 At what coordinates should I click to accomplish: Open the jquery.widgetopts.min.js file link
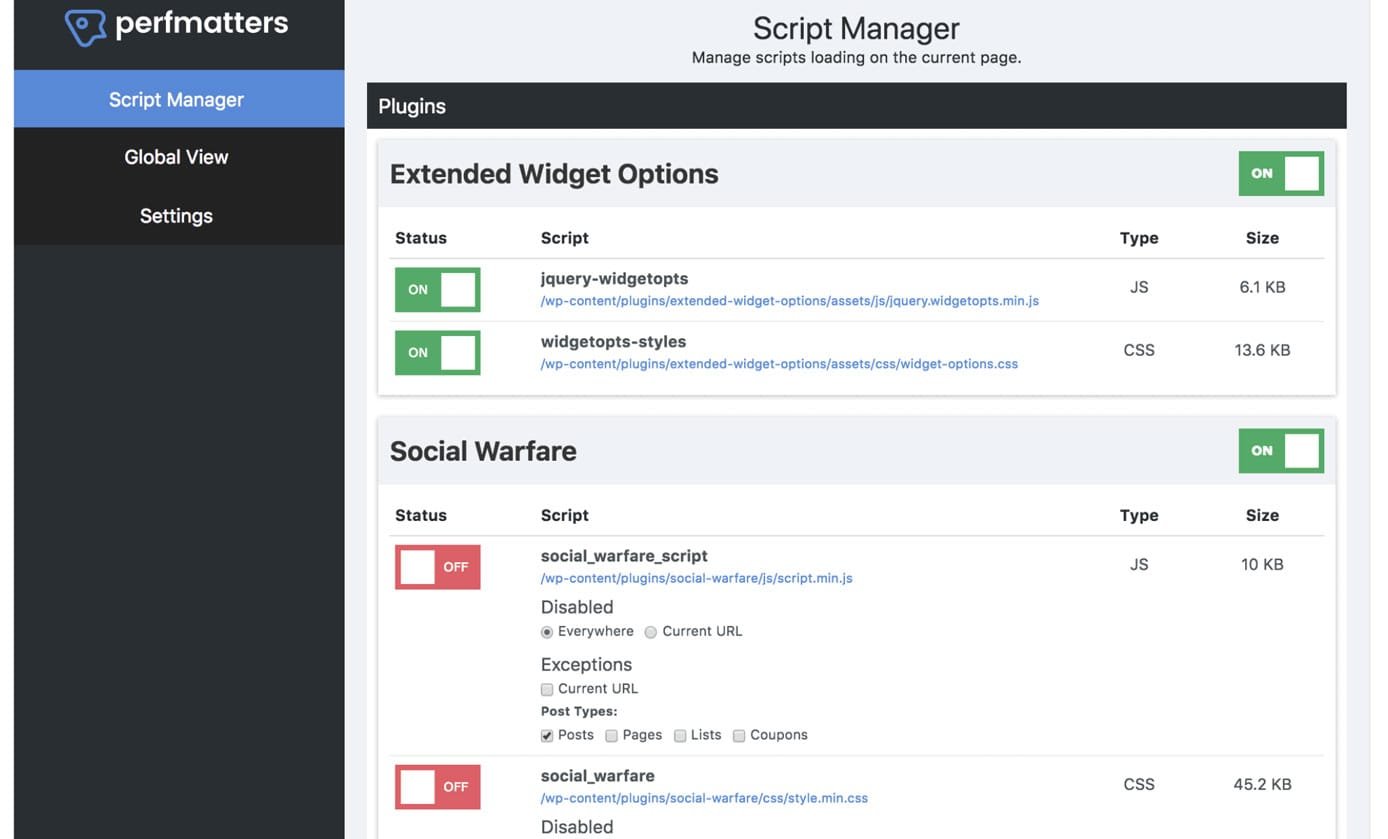tap(789, 300)
